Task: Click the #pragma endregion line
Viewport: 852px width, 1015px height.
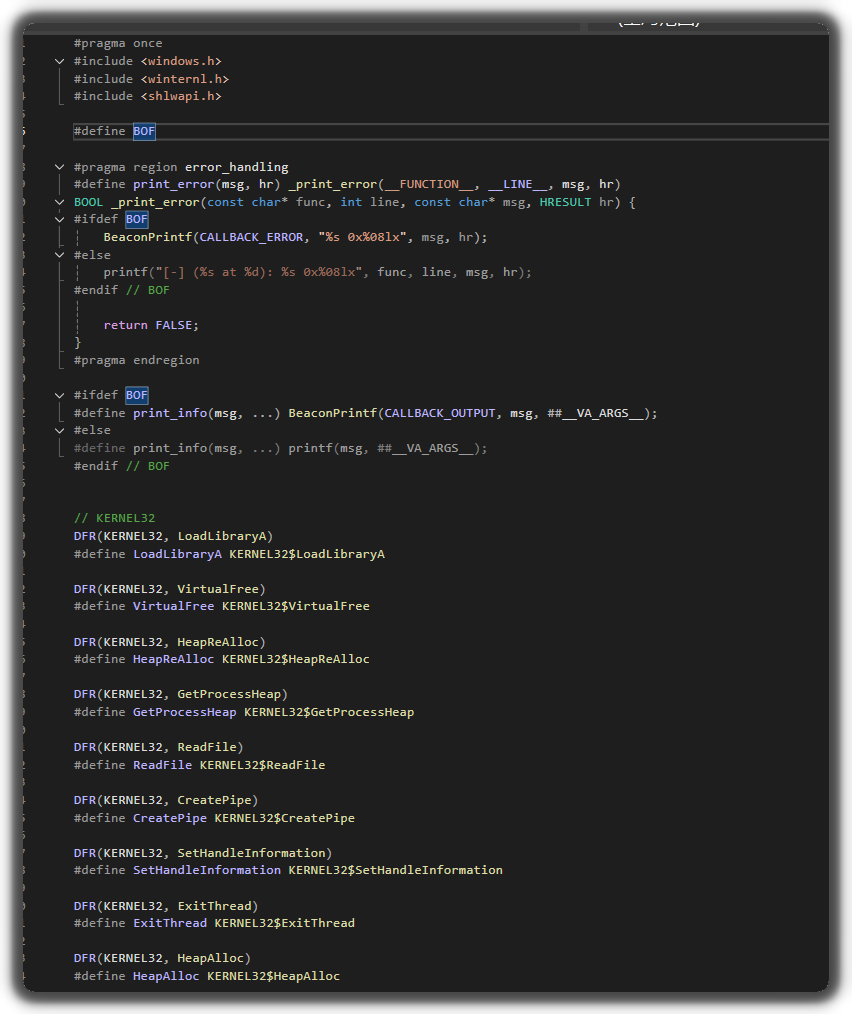Action: point(136,360)
